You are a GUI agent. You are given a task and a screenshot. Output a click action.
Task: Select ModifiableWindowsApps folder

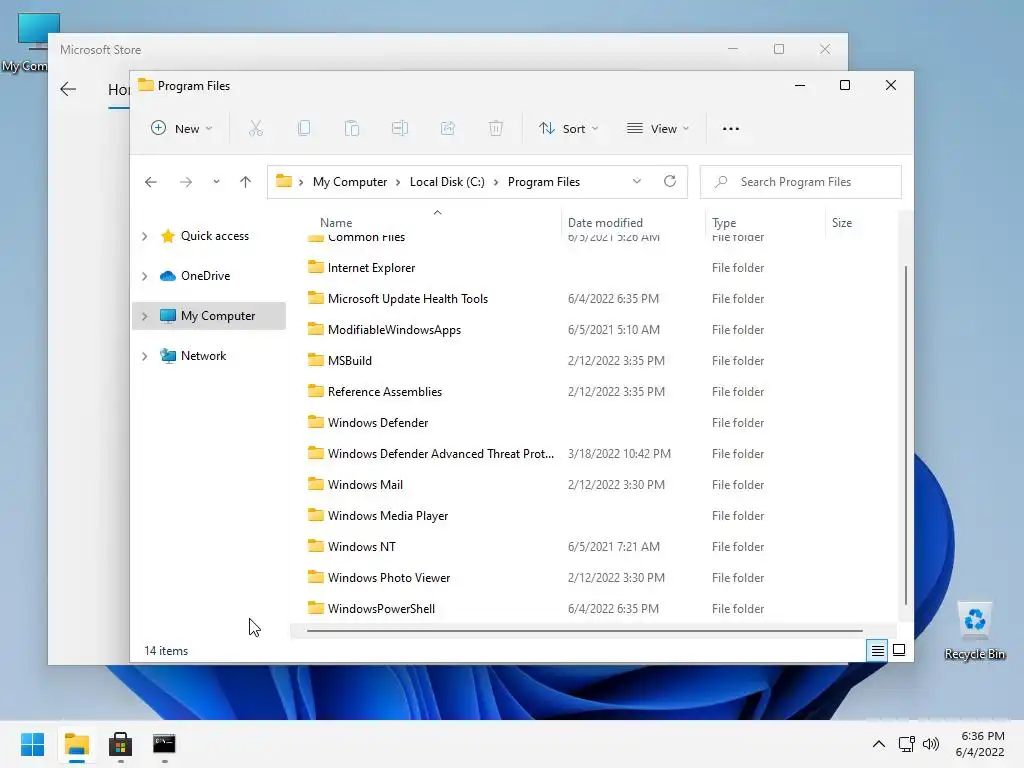[394, 330]
